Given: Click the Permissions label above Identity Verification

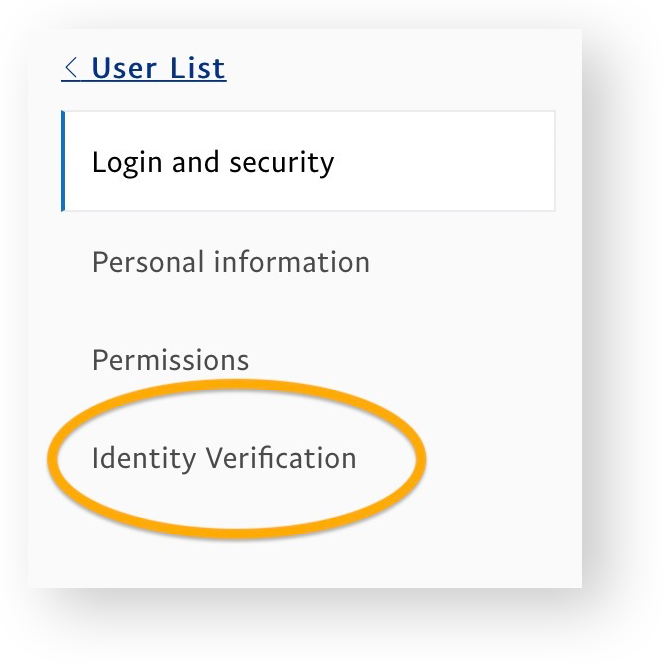Looking at the screenshot, I should 170,360.
